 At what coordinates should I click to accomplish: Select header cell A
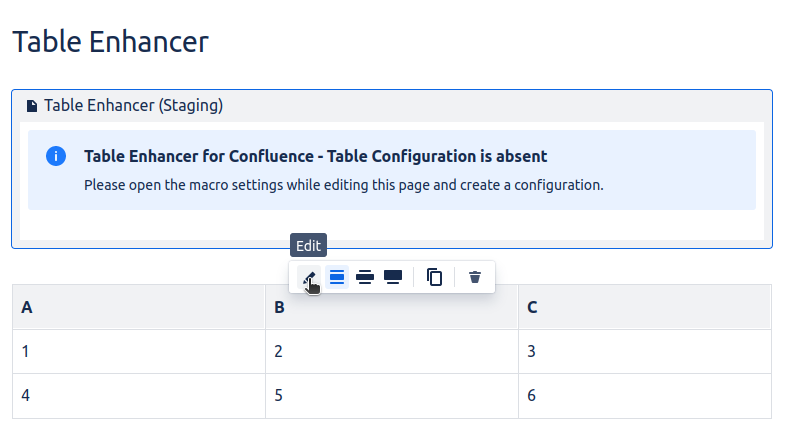tap(138, 307)
